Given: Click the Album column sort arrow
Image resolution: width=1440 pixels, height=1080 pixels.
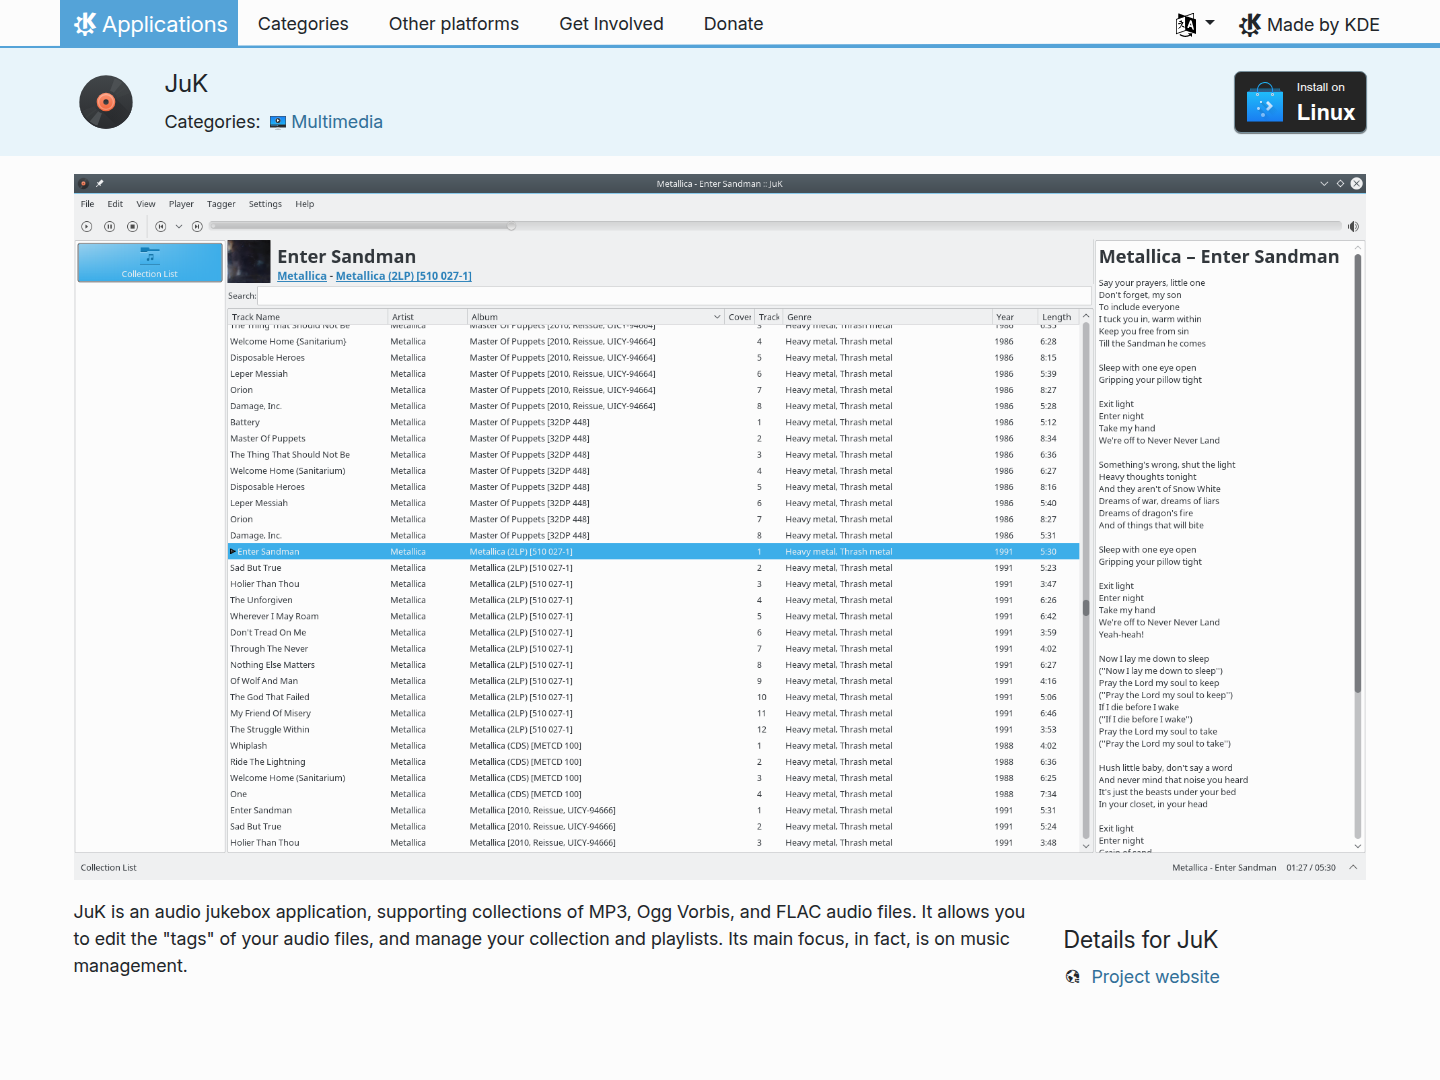Looking at the screenshot, I should (x=717, y=317).
